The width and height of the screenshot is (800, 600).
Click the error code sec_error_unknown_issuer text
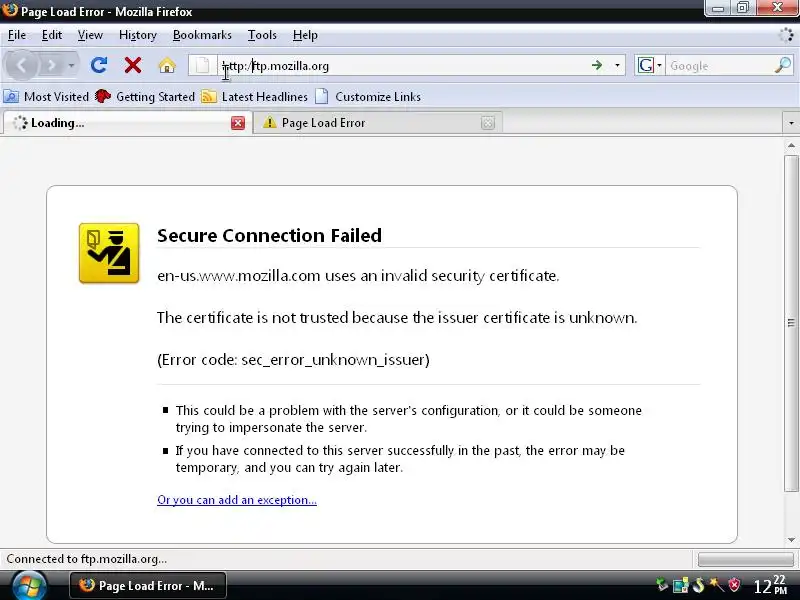click(x=293, y=360)
